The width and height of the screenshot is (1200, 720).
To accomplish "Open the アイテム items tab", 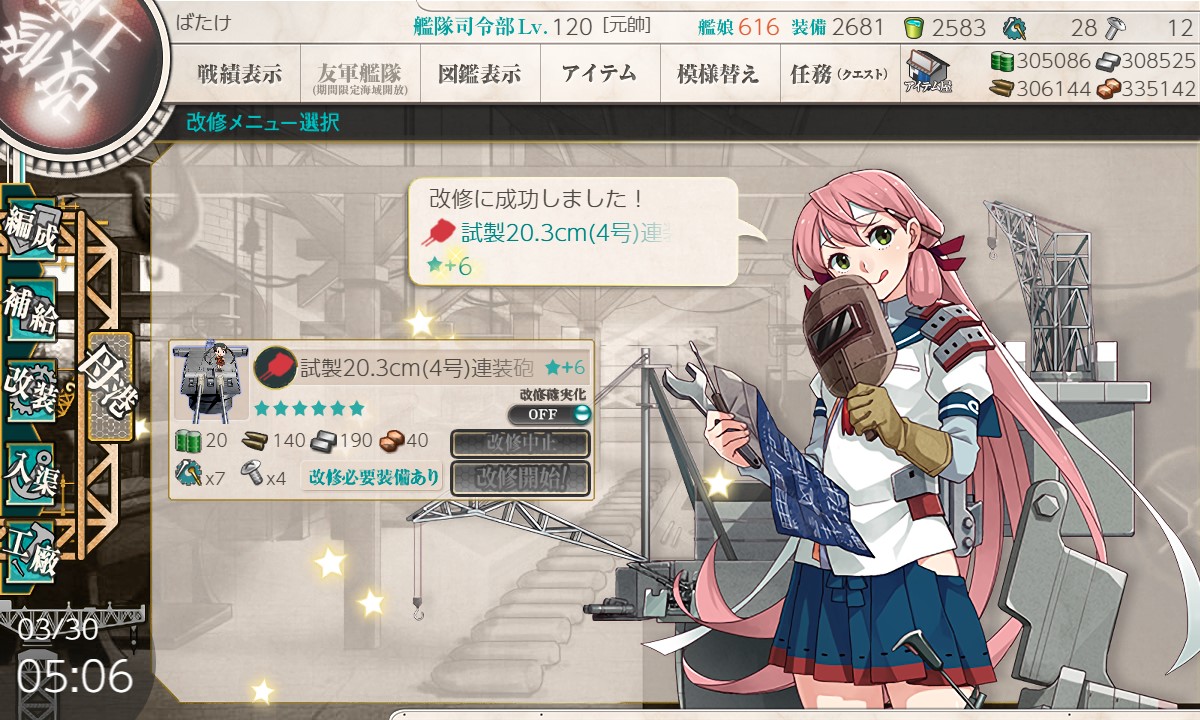I will click(x=599, y=74).
